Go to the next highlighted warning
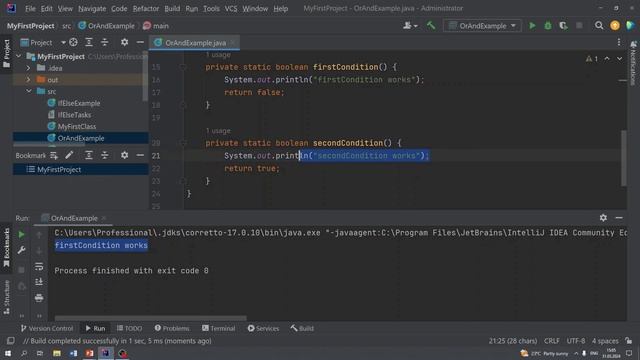The height and width of the screenshot is (360, 640). 620,59
